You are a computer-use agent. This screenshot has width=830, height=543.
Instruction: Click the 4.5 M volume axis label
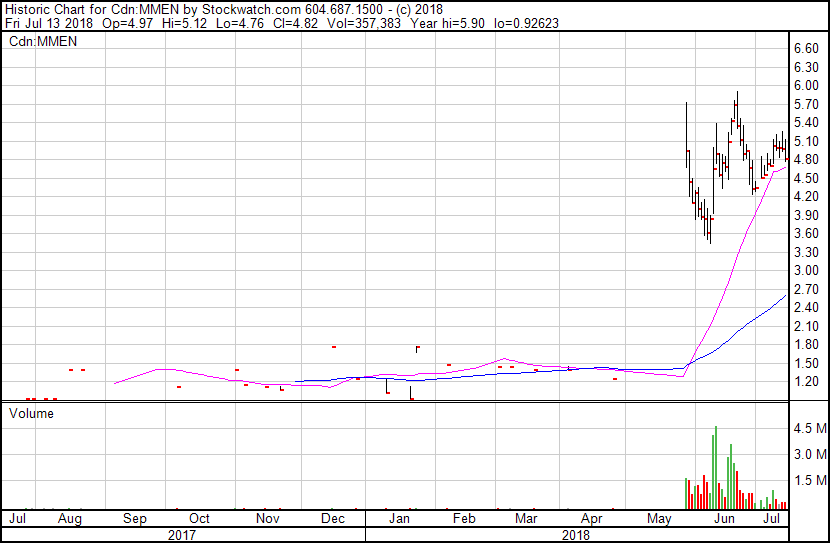(810, 428)
